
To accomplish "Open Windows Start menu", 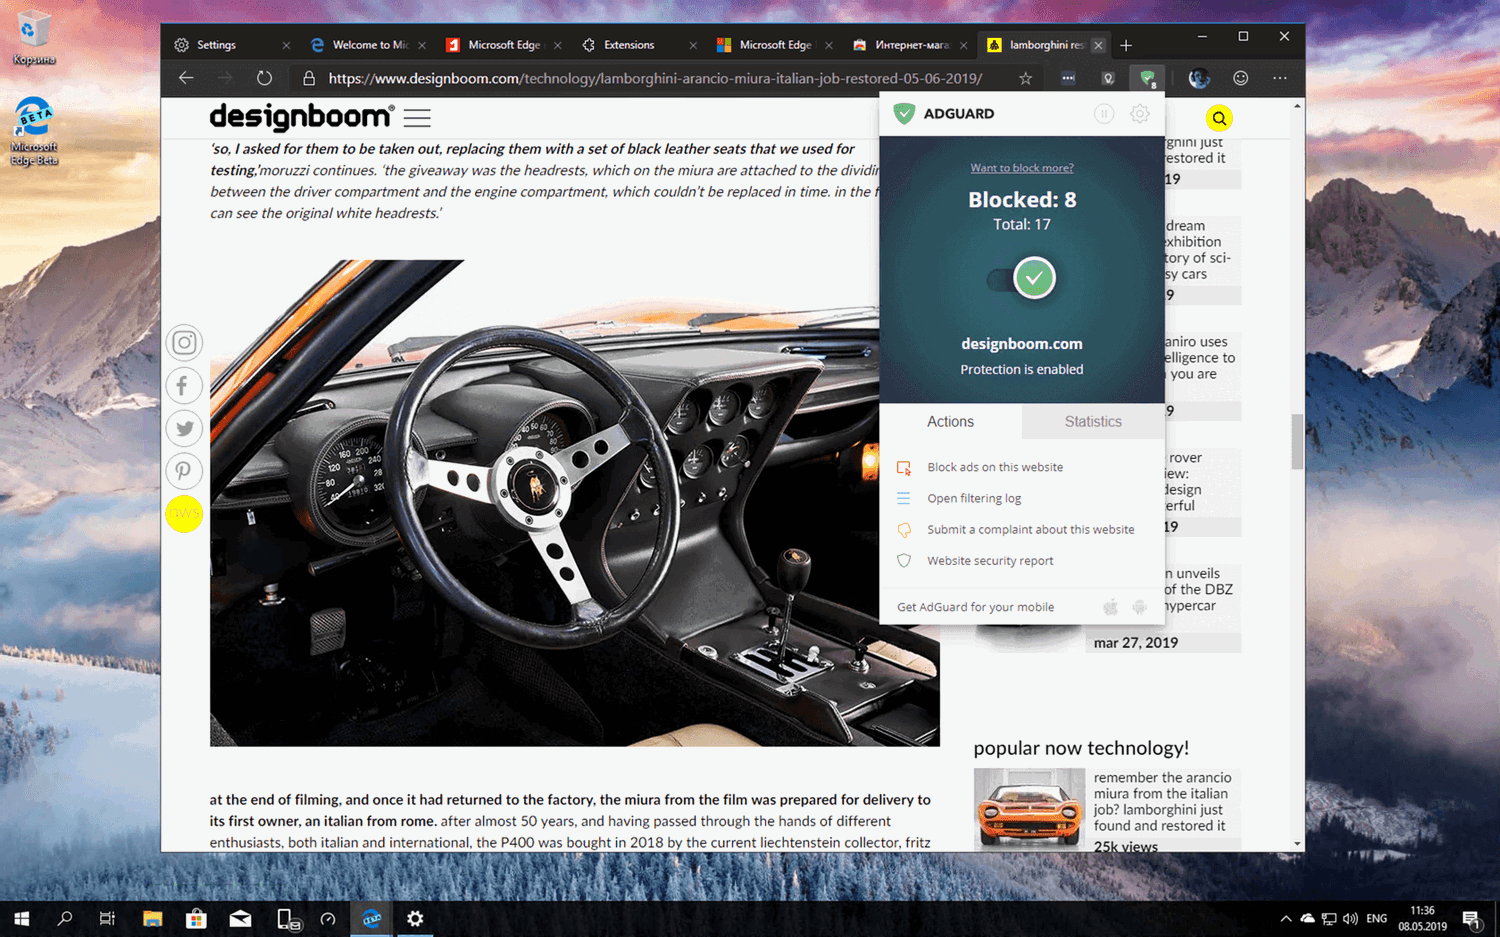I will pyautogui.click(x=21, y=918).
